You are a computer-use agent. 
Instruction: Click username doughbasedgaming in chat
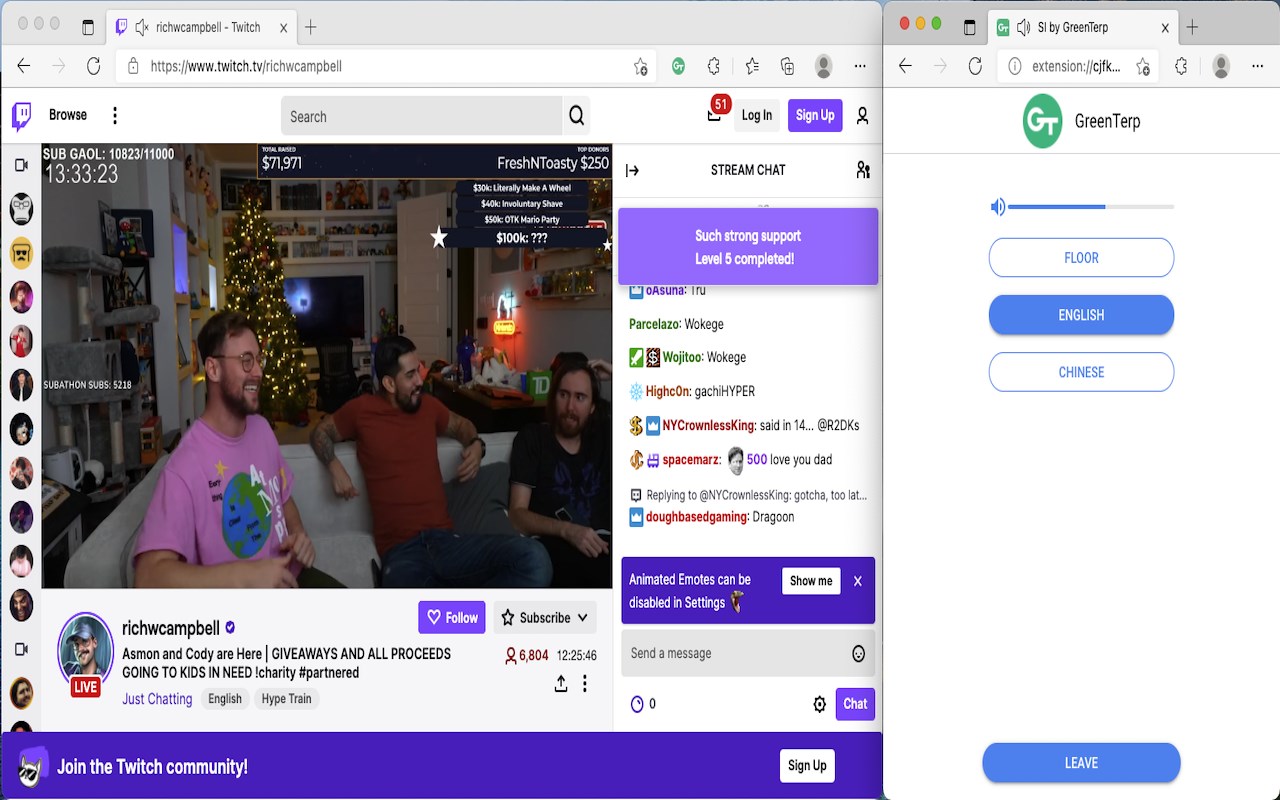(697, 517)
